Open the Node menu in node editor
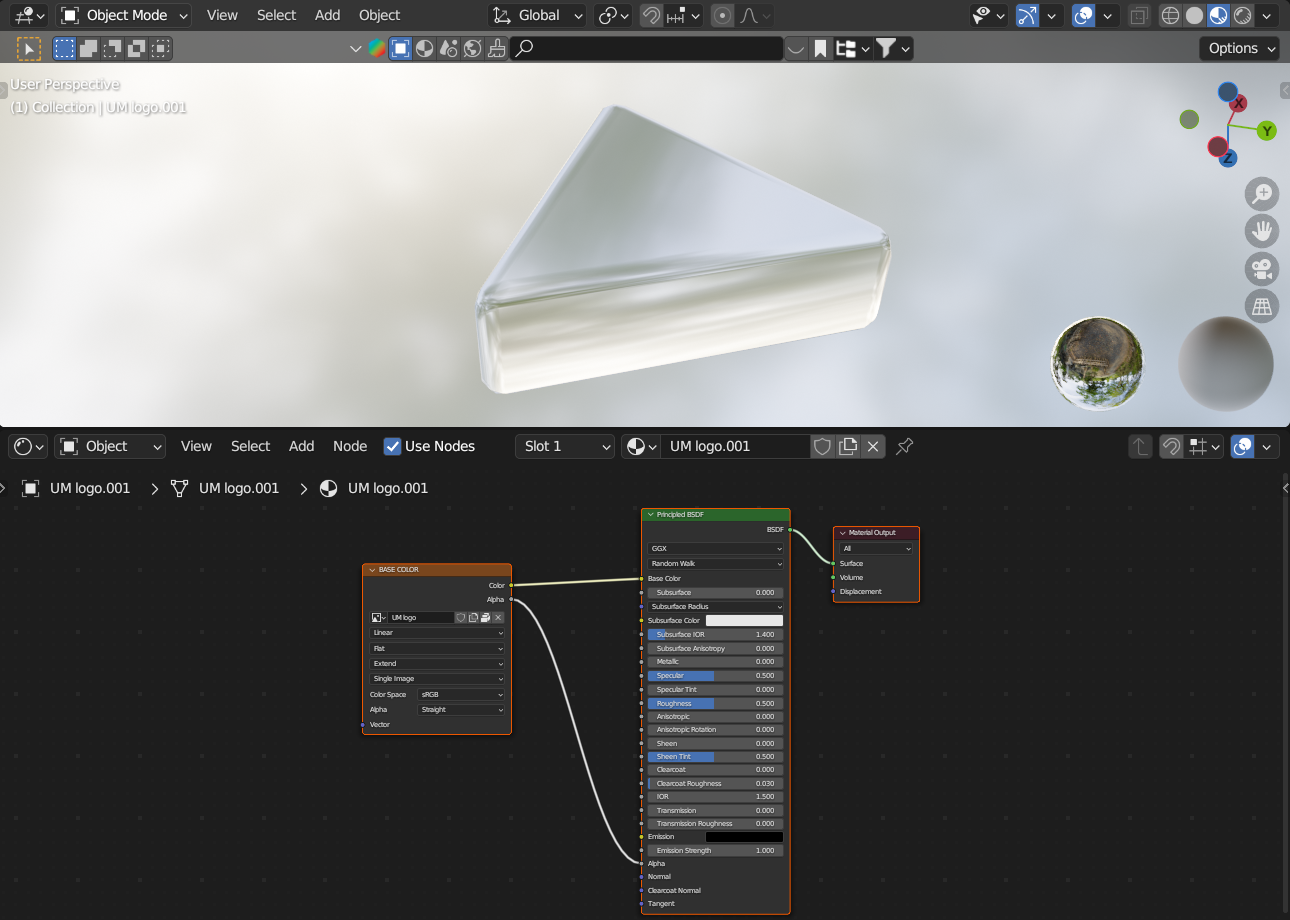 (x=350, y=446)
